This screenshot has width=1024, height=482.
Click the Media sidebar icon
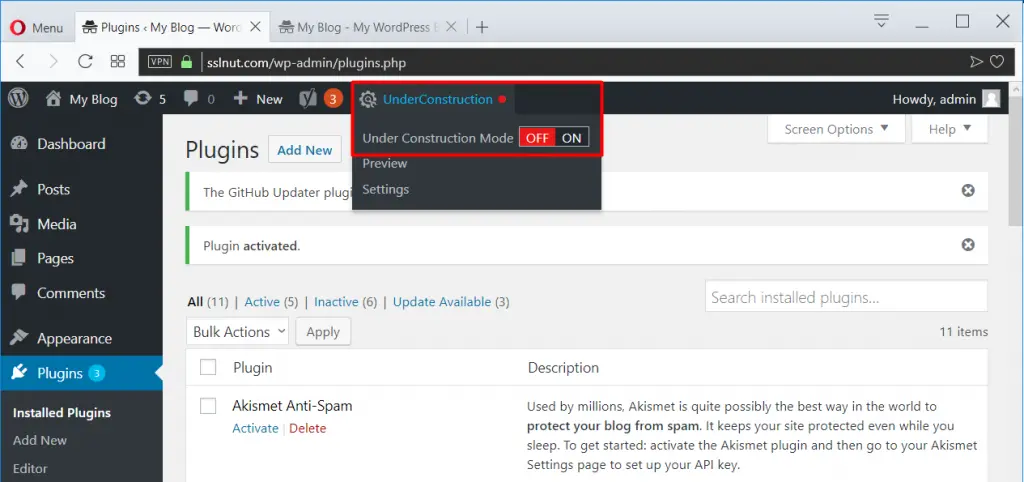[x=19, y=224]
